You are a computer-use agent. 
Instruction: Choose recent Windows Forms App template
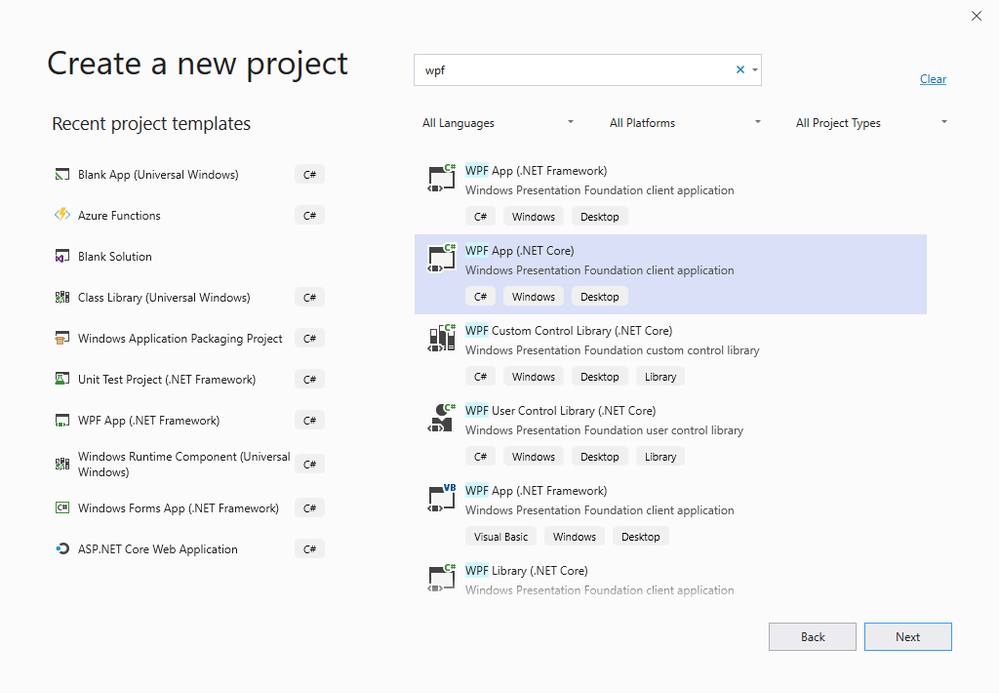[178, 508]
